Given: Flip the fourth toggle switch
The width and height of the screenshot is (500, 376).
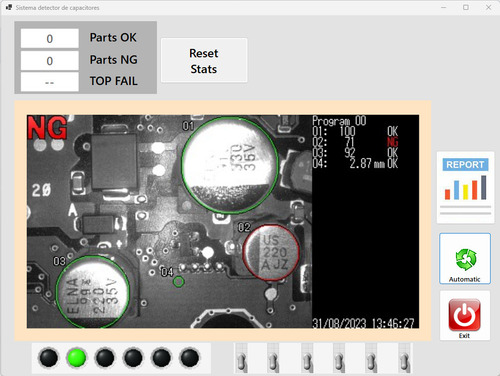Looking at the screenshot, I should click(x=339, y=358).
